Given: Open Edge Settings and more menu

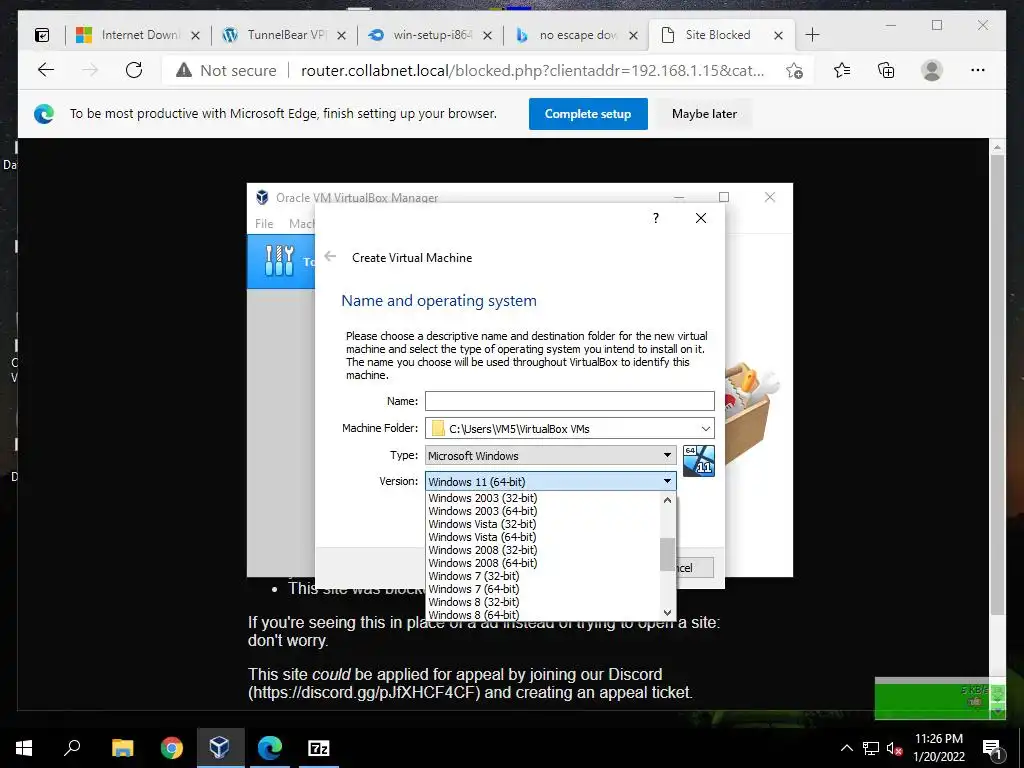Looking at the screenshot, I should (978, 70).
